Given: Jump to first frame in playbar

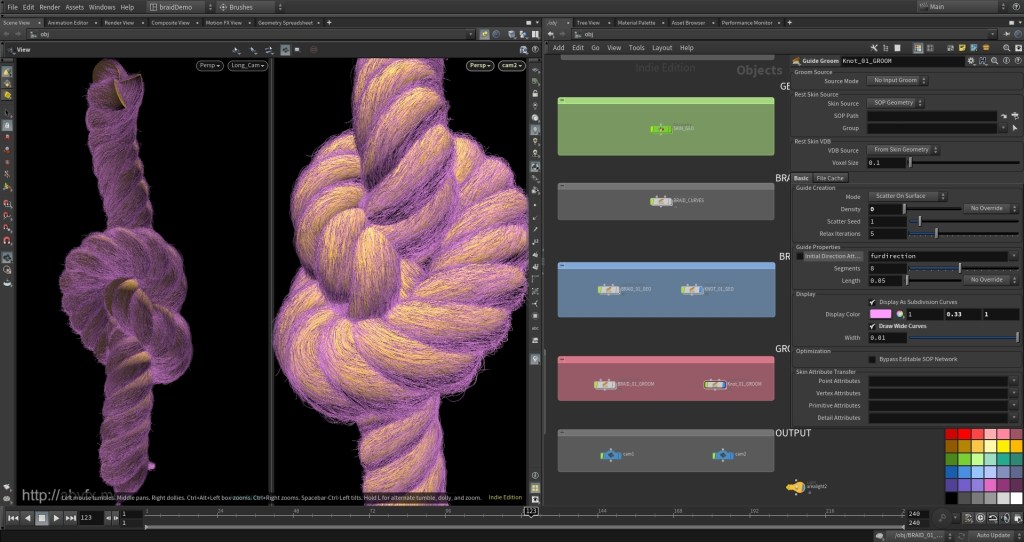Looking at the screenshot, I should pos(12,518).
